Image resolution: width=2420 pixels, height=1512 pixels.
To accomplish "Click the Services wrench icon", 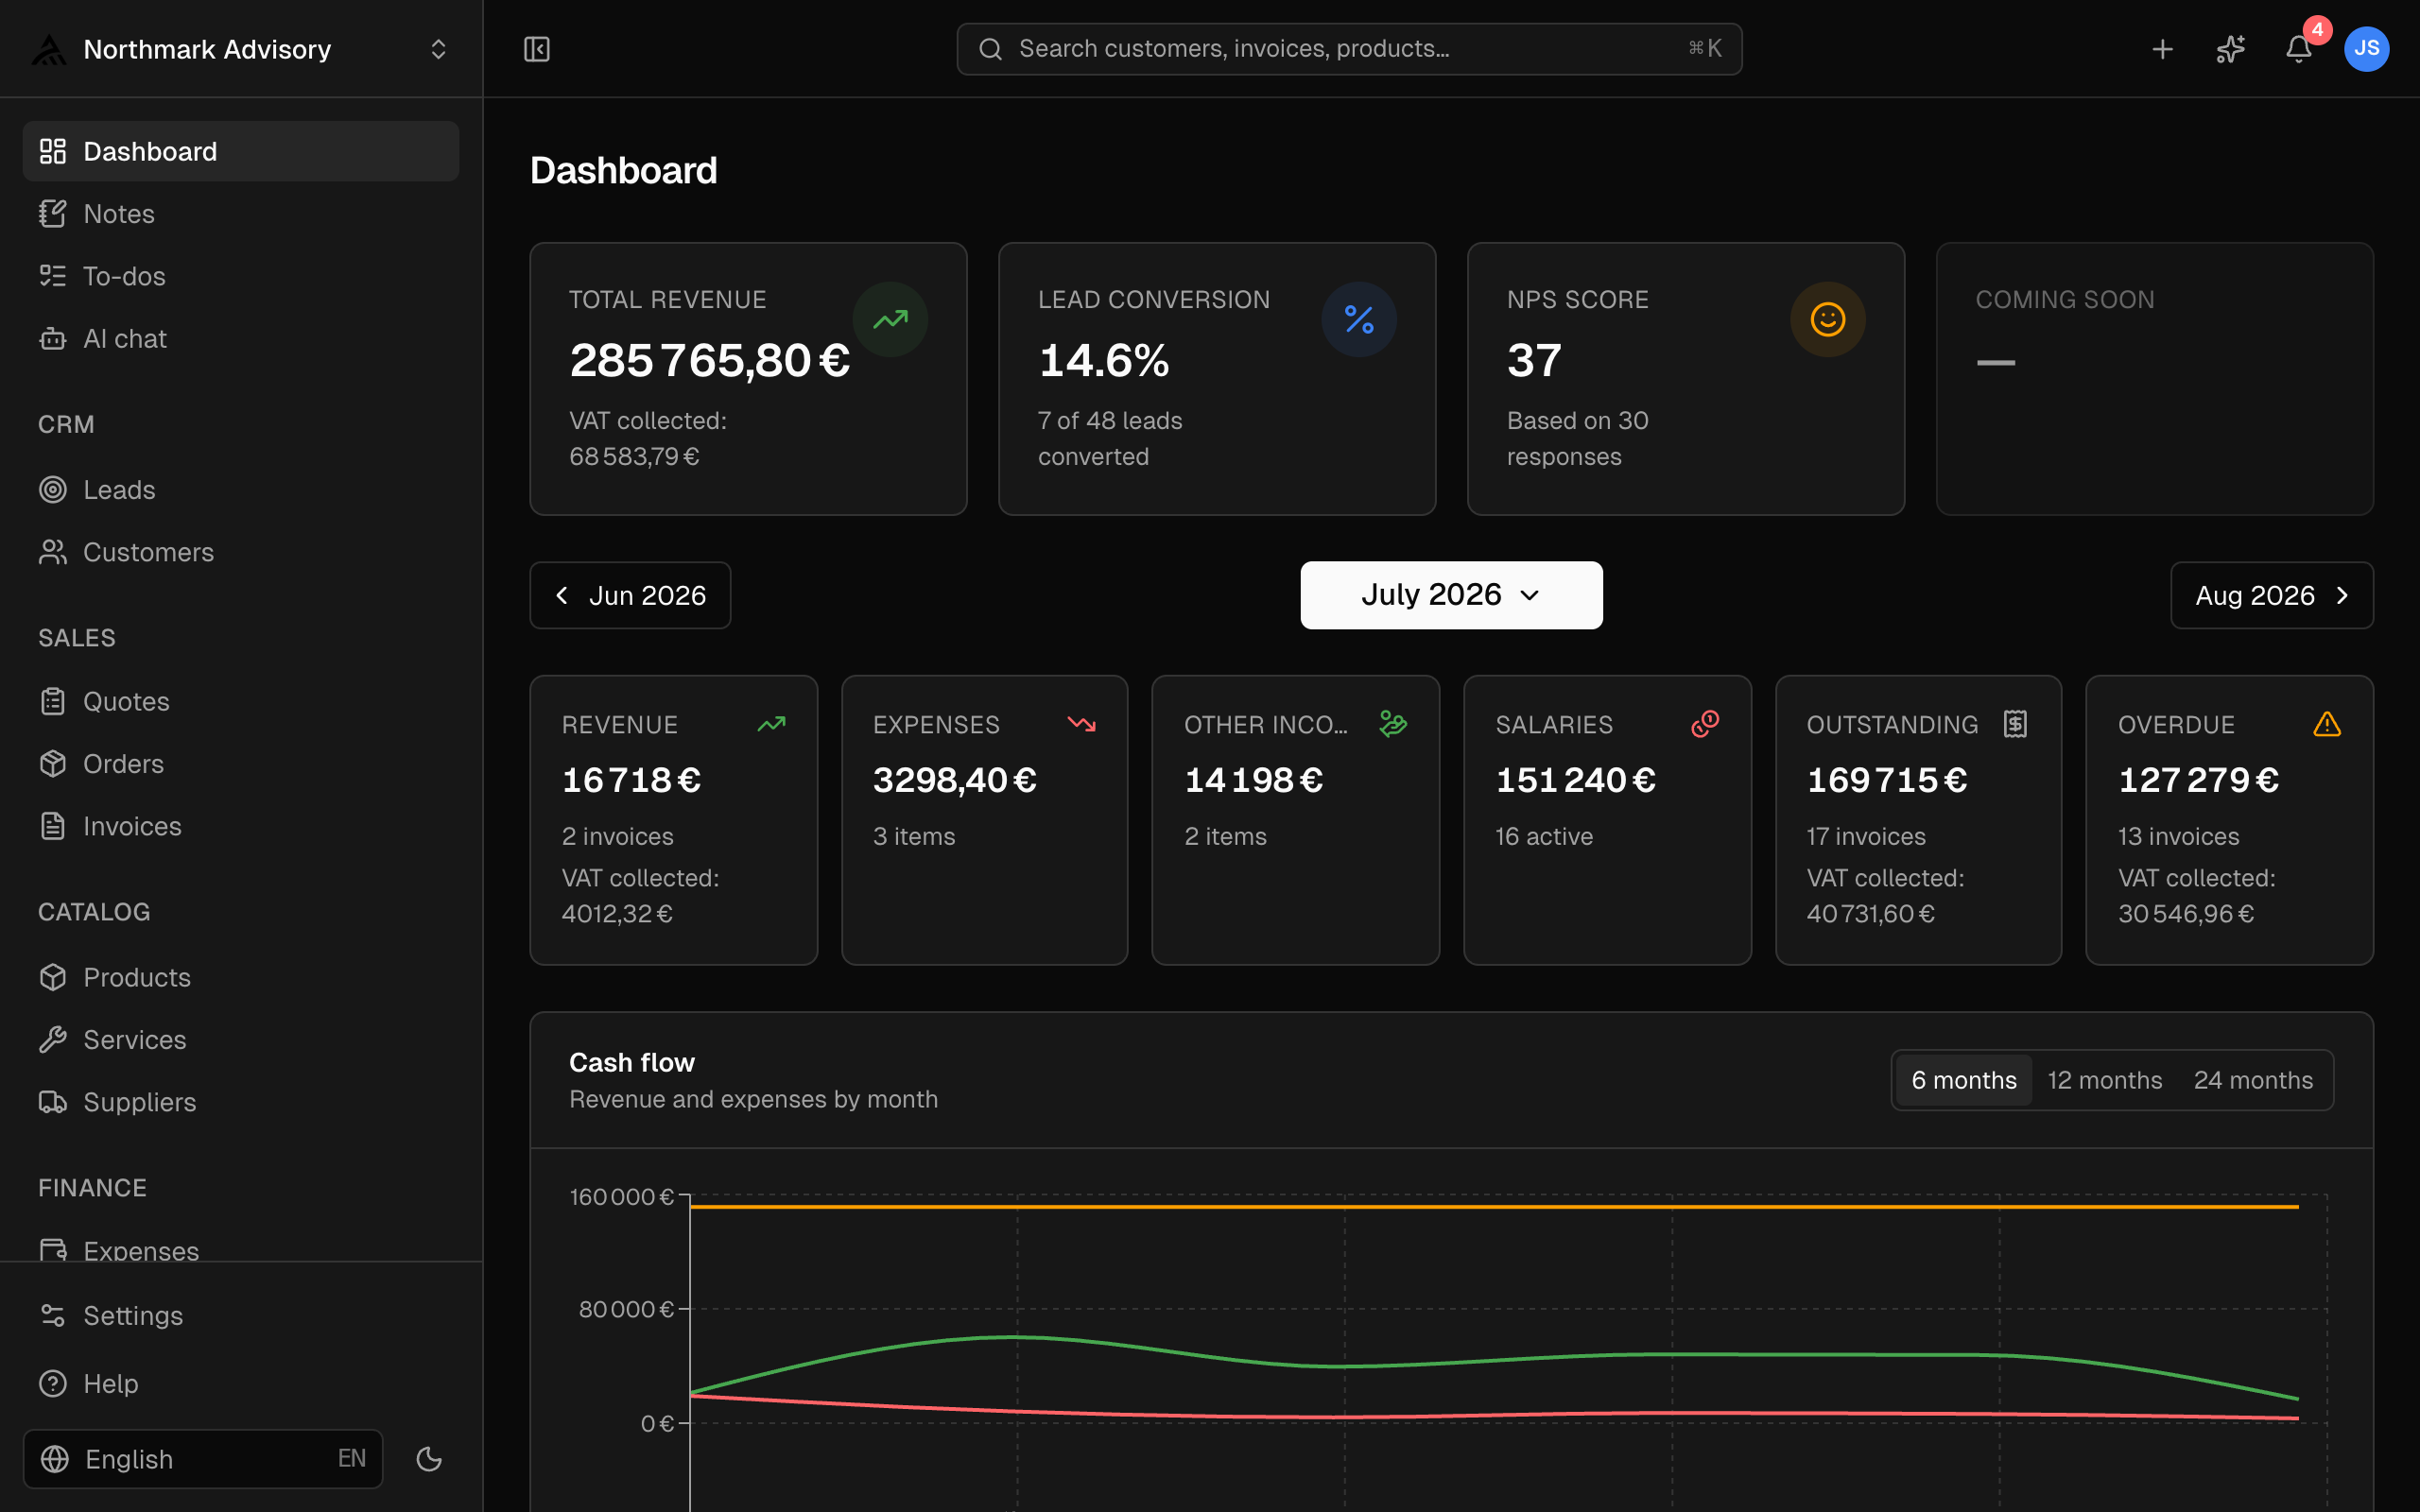I will tap(53, 1040).
